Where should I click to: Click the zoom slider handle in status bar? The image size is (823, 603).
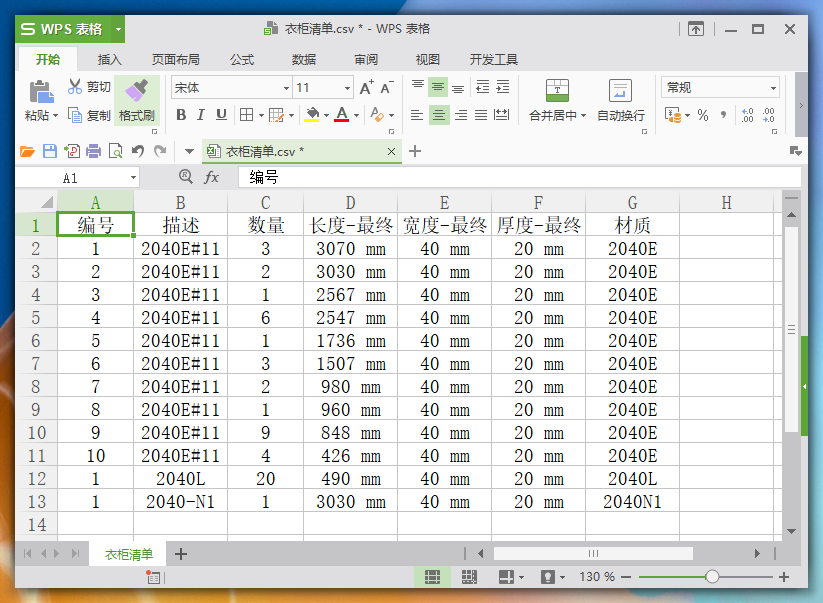coord(712,577)
